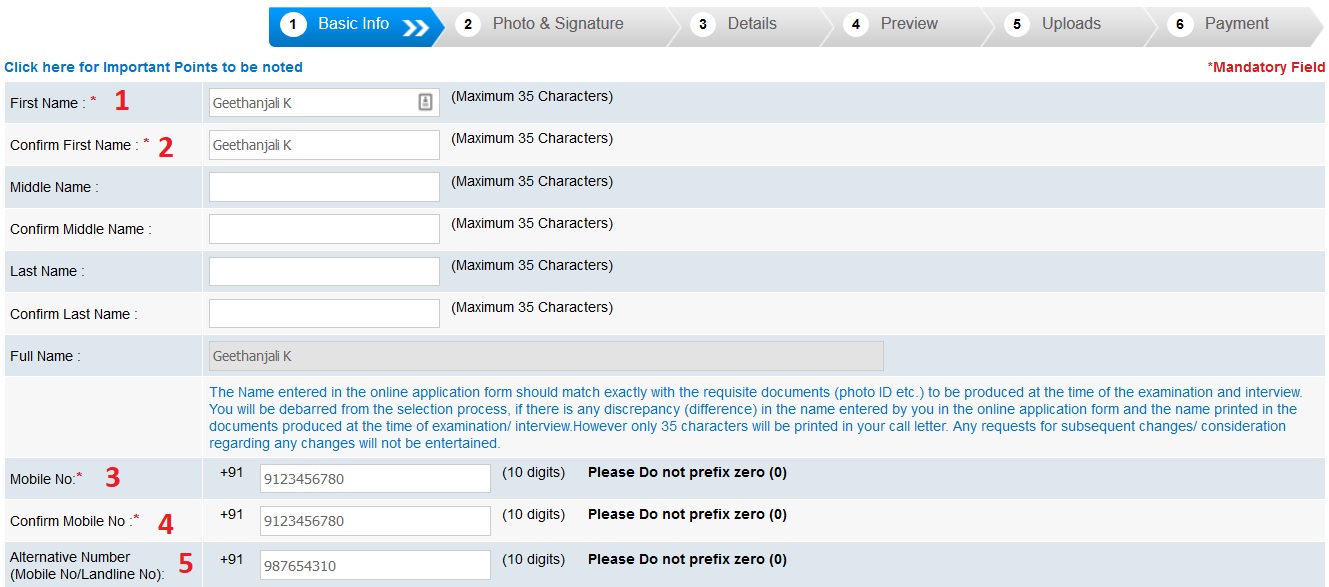Open the Important Points to be noted link
1329x587 pixels.
[153, 67]
